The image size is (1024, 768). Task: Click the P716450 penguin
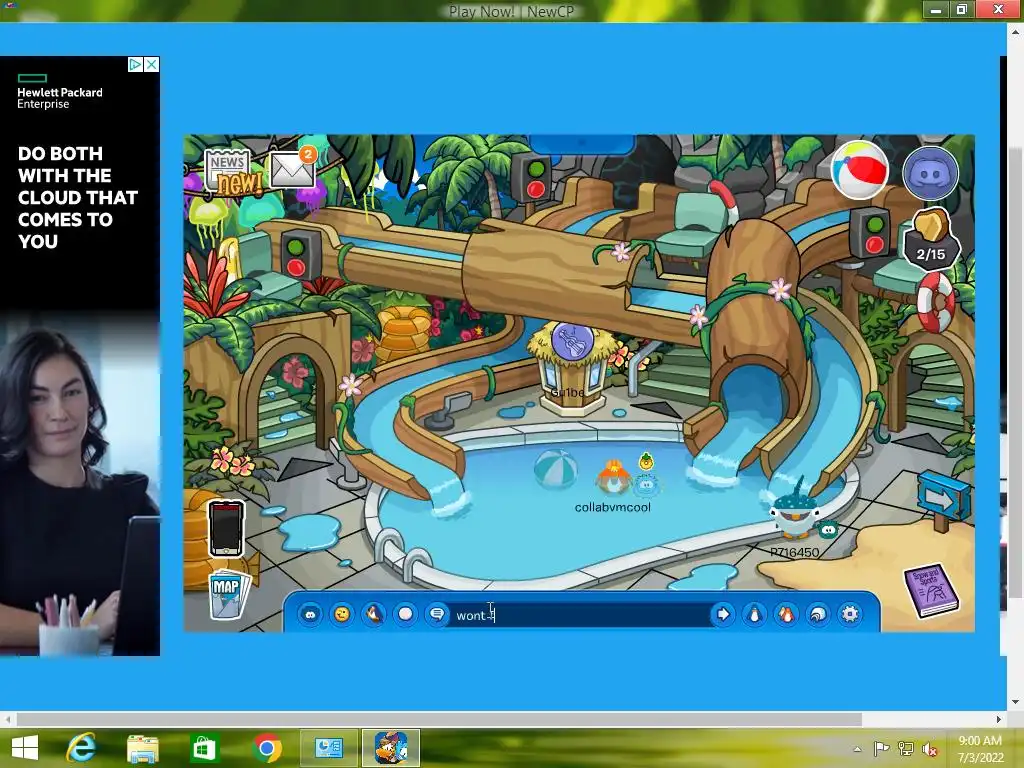pyautogui.click(x=794, y=514)
